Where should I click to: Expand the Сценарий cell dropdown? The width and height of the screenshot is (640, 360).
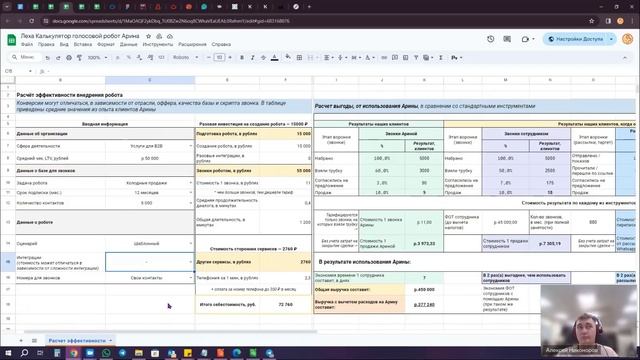[191, 244]
